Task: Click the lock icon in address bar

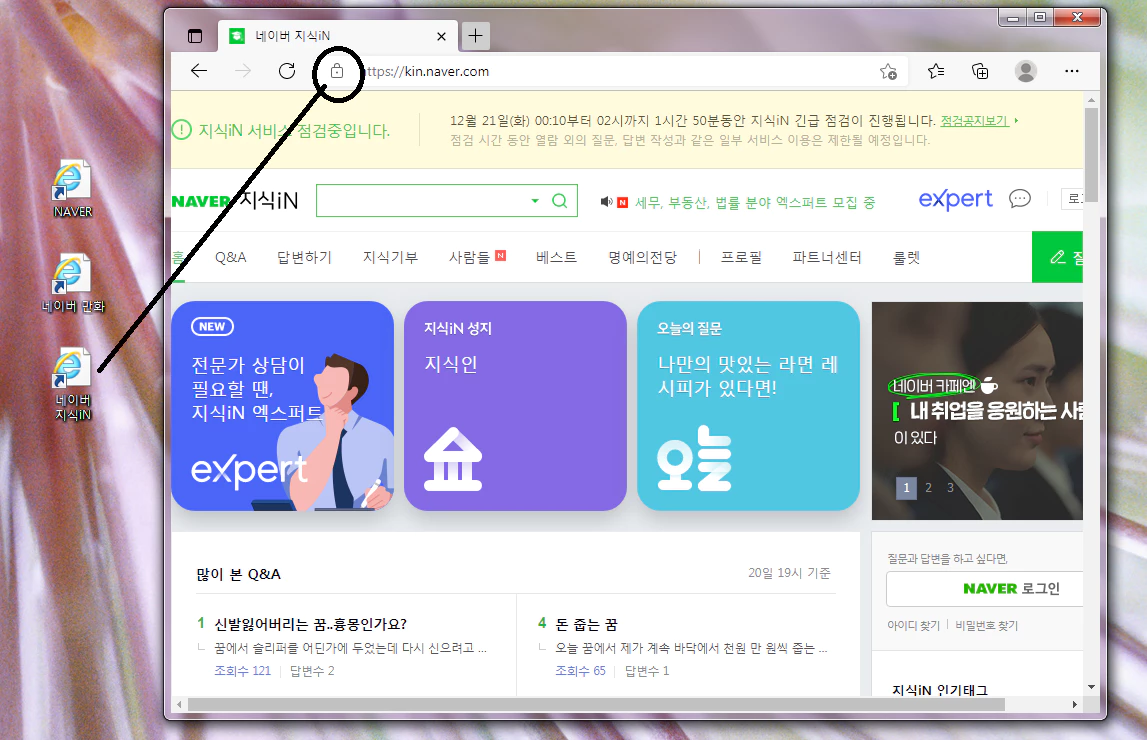Action: (336, 71)
